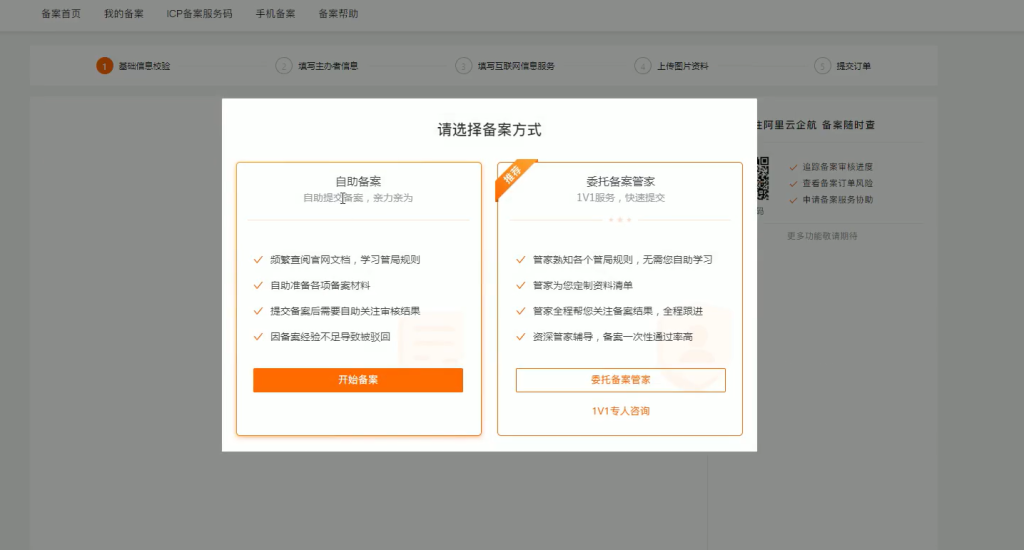Click the orange 开始备案 button
This screenshot has width=1024, height=550.
coord(357,380)
